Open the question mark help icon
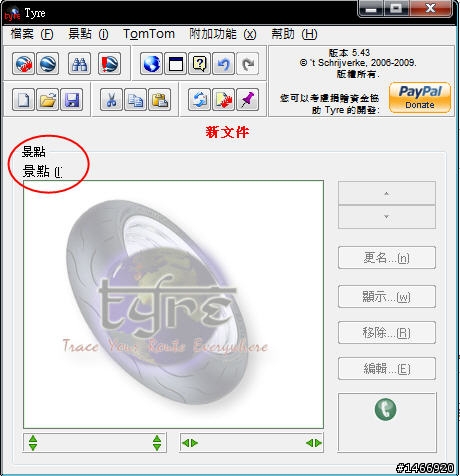The width and height of the screenshot is (460, 476). [199, 63]
